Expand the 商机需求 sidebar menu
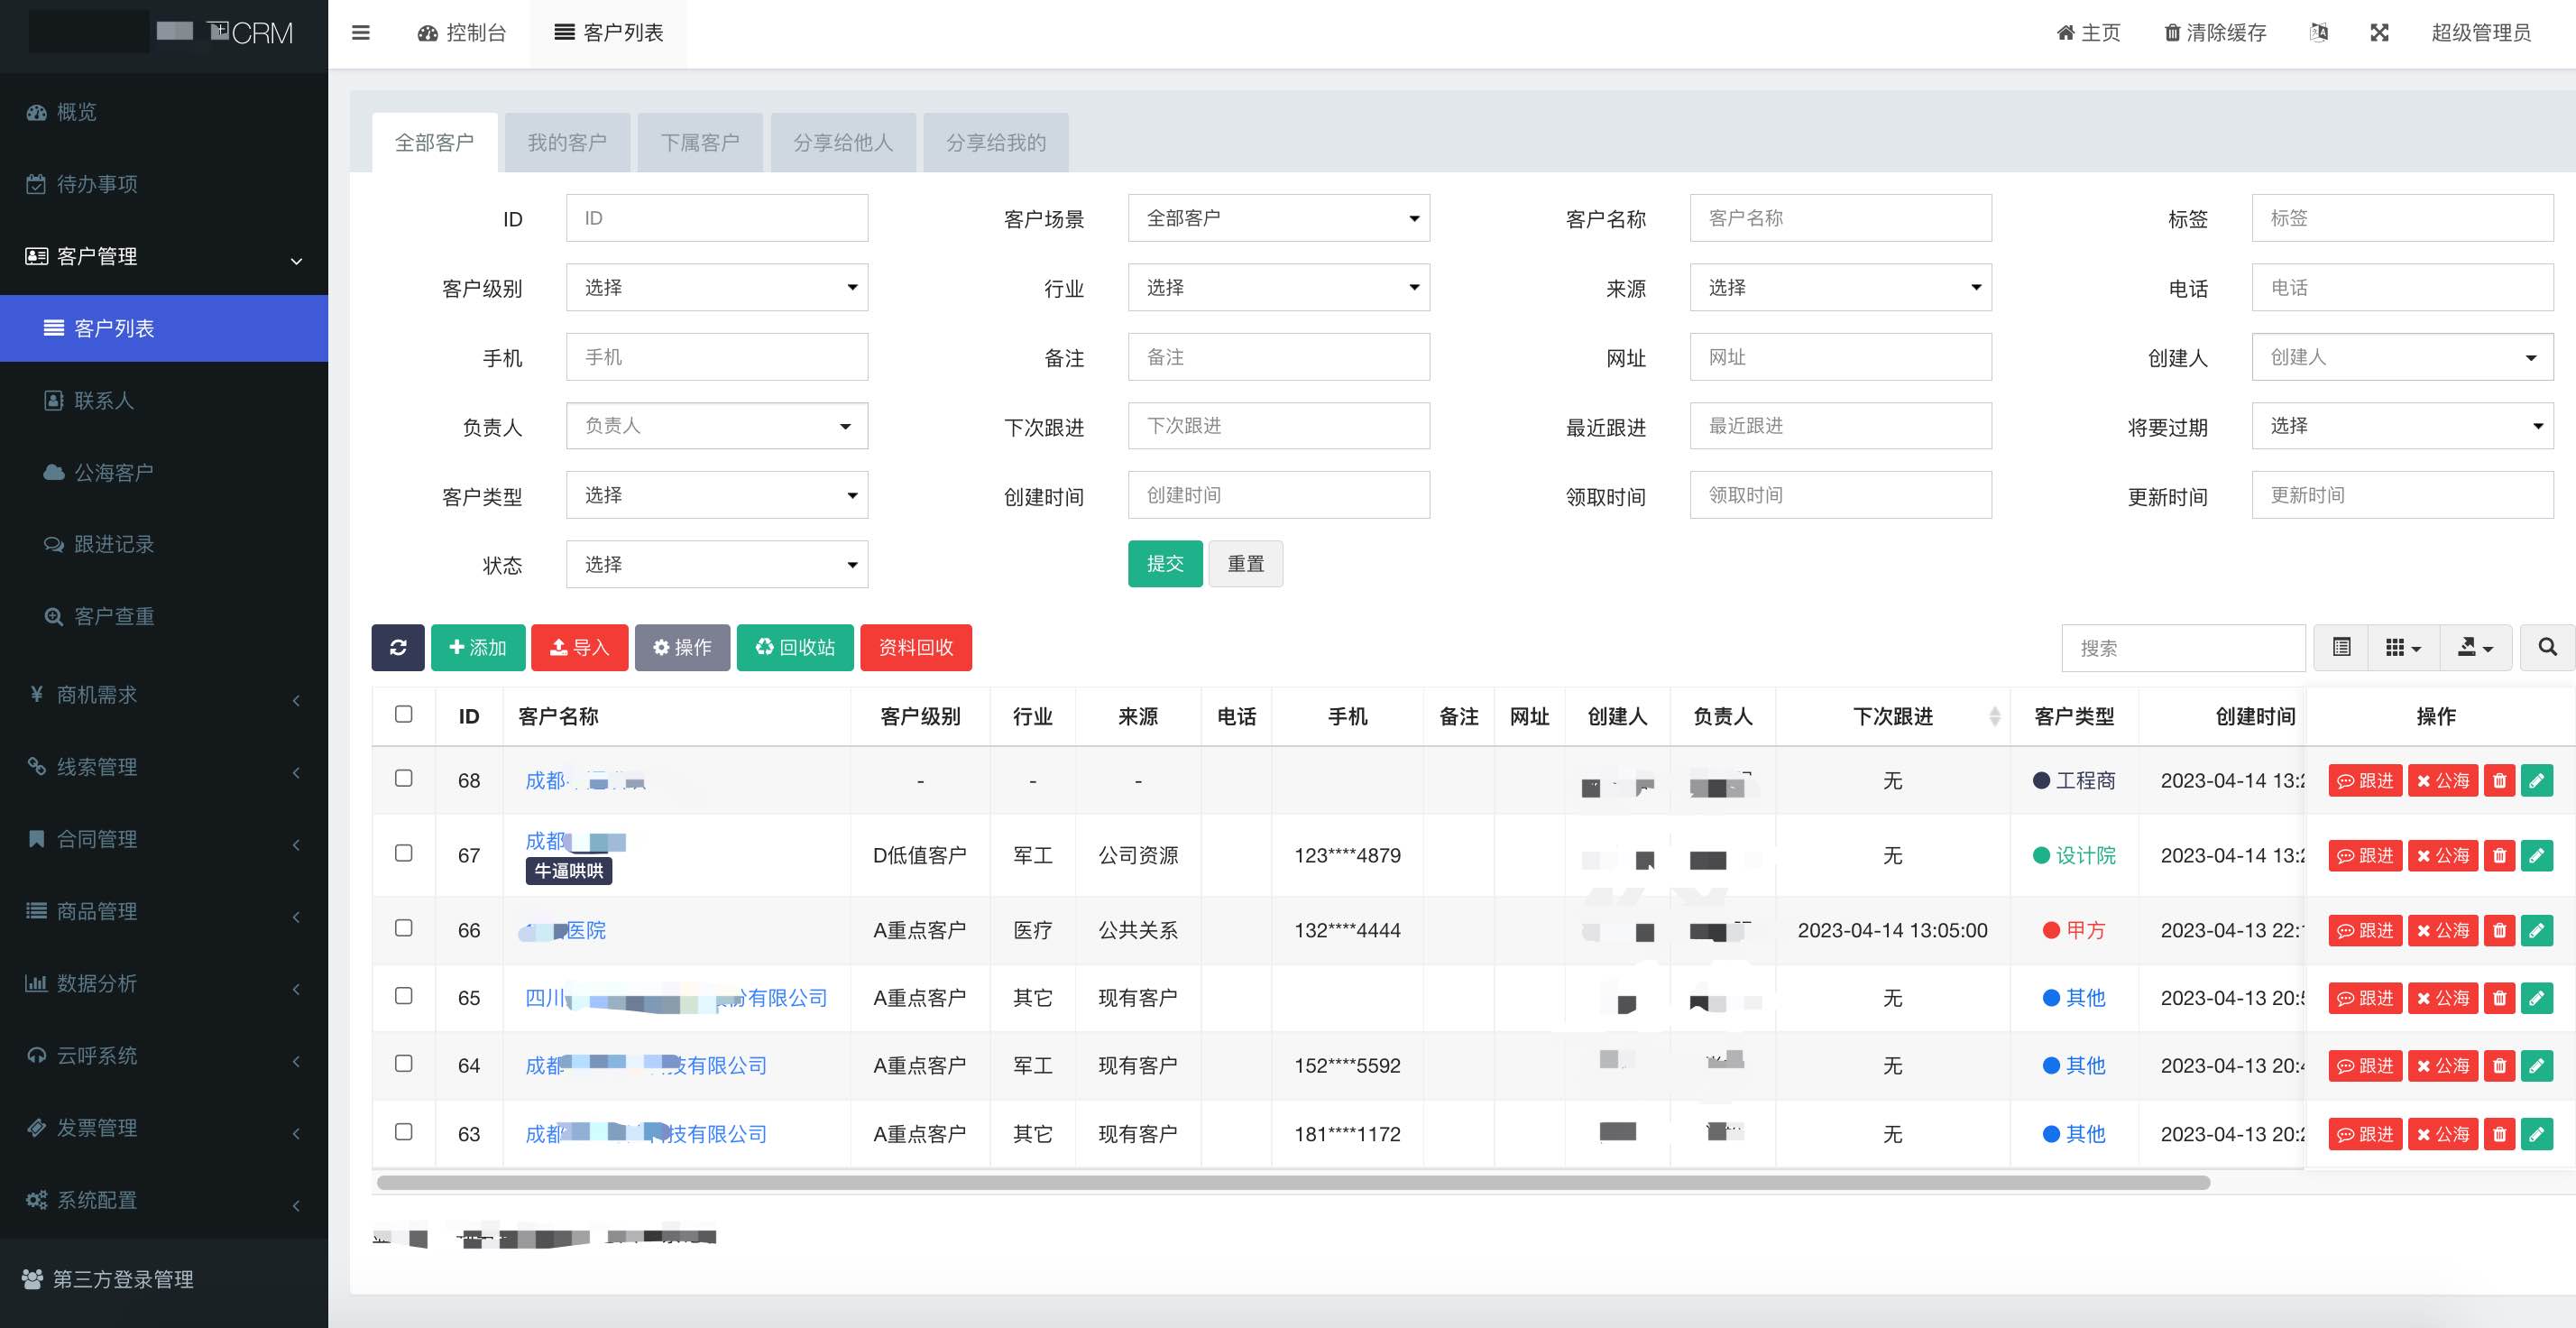 pos(164,695)
